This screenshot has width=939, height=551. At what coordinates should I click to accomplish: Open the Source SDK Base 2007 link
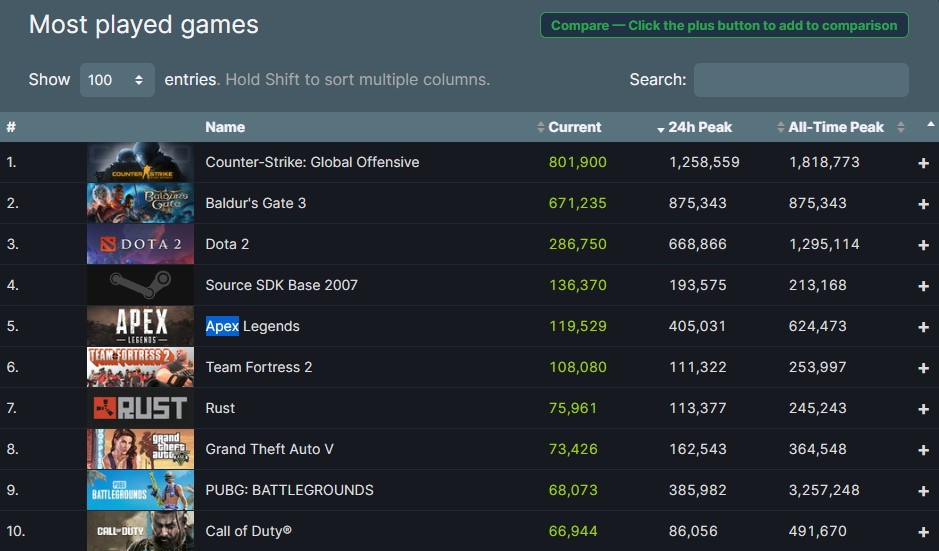(x=281, y=285)
